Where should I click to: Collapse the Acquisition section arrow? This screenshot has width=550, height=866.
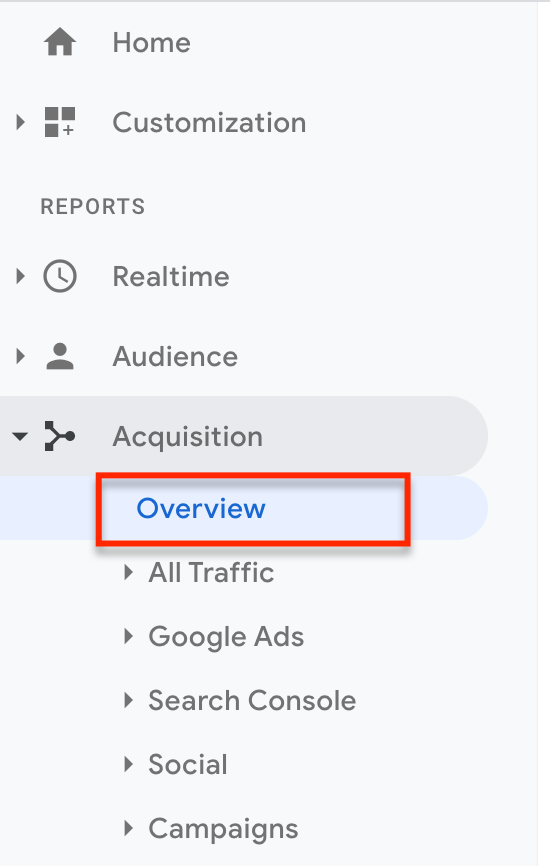click(x=20, y=437)
